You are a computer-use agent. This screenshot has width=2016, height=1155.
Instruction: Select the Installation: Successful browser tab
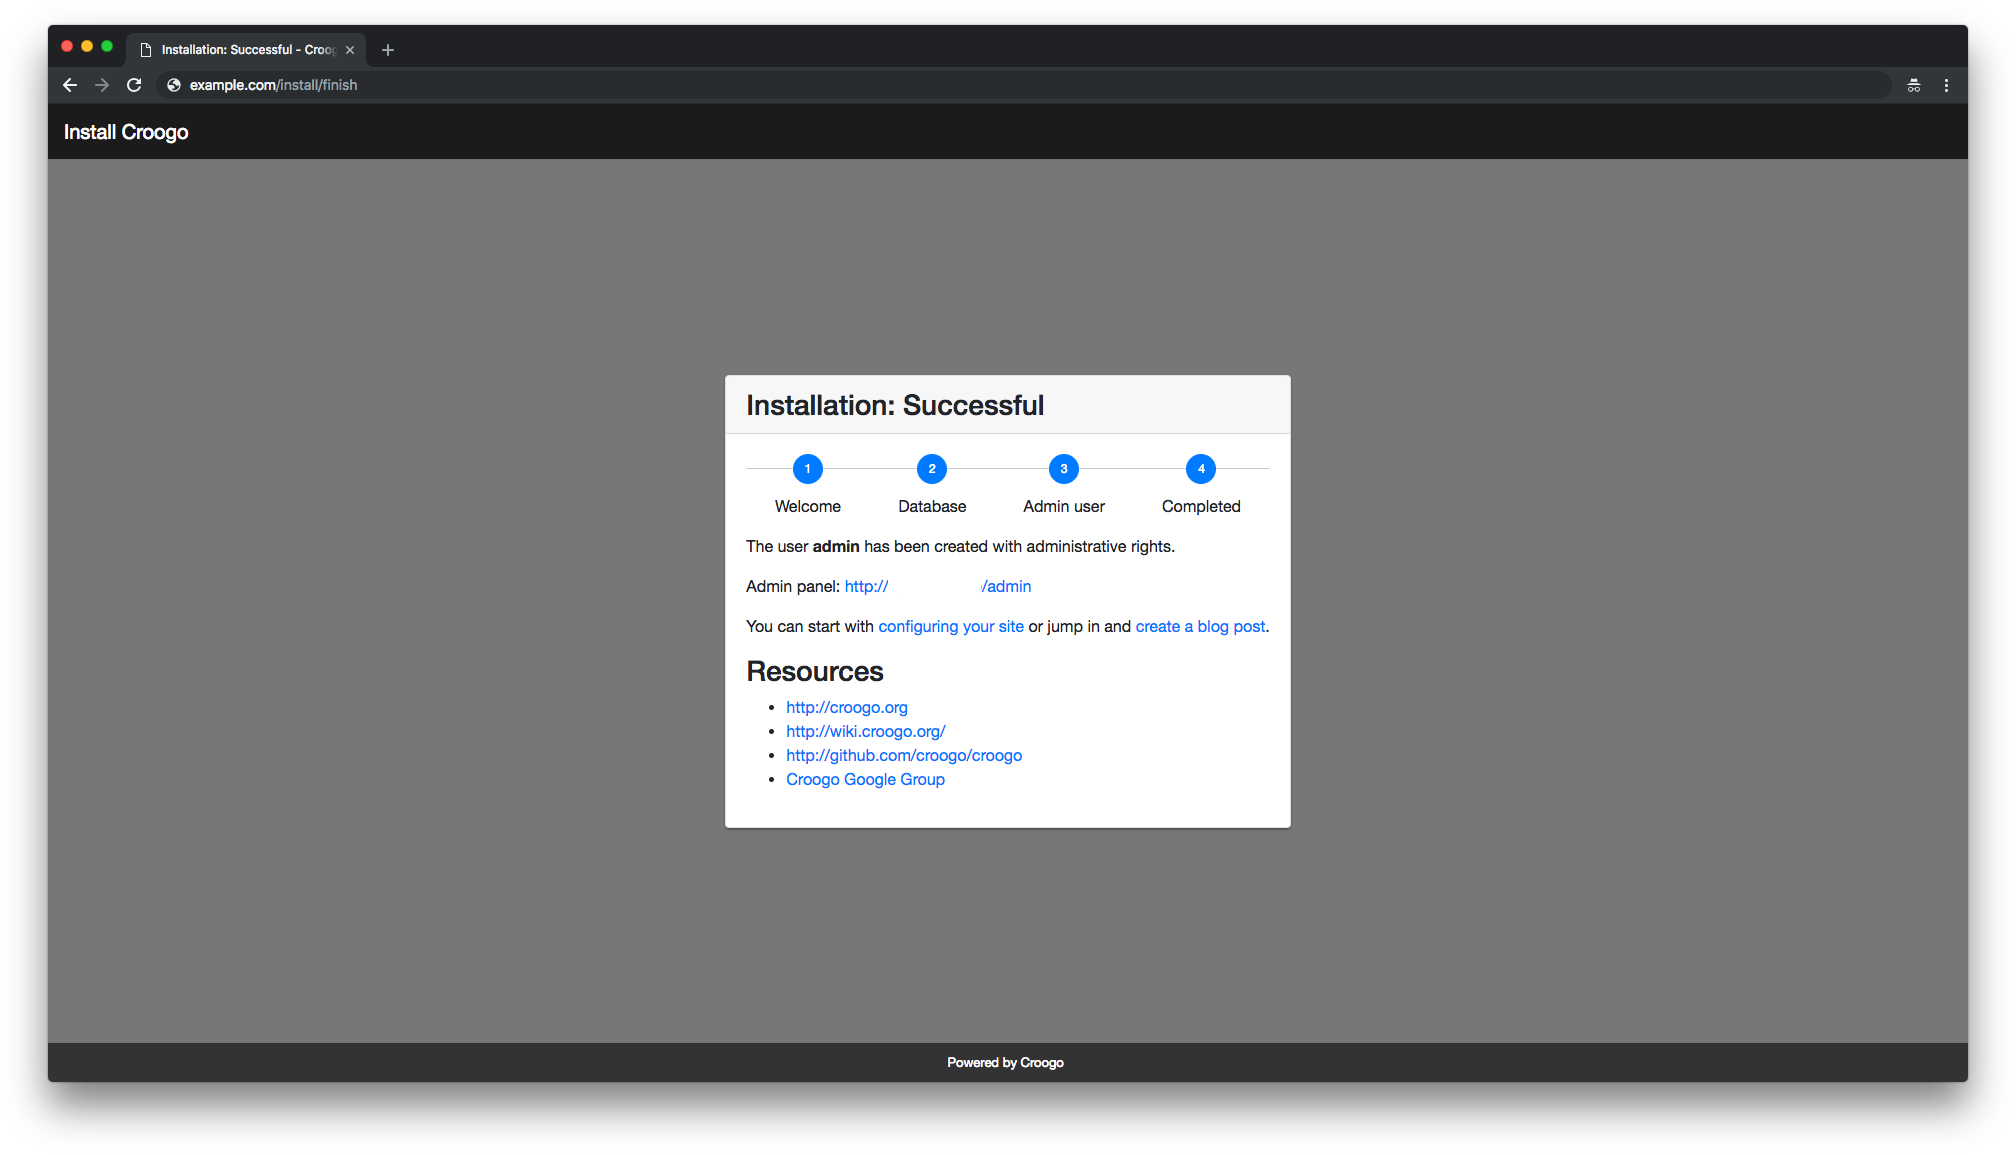[x=247, y=50]
